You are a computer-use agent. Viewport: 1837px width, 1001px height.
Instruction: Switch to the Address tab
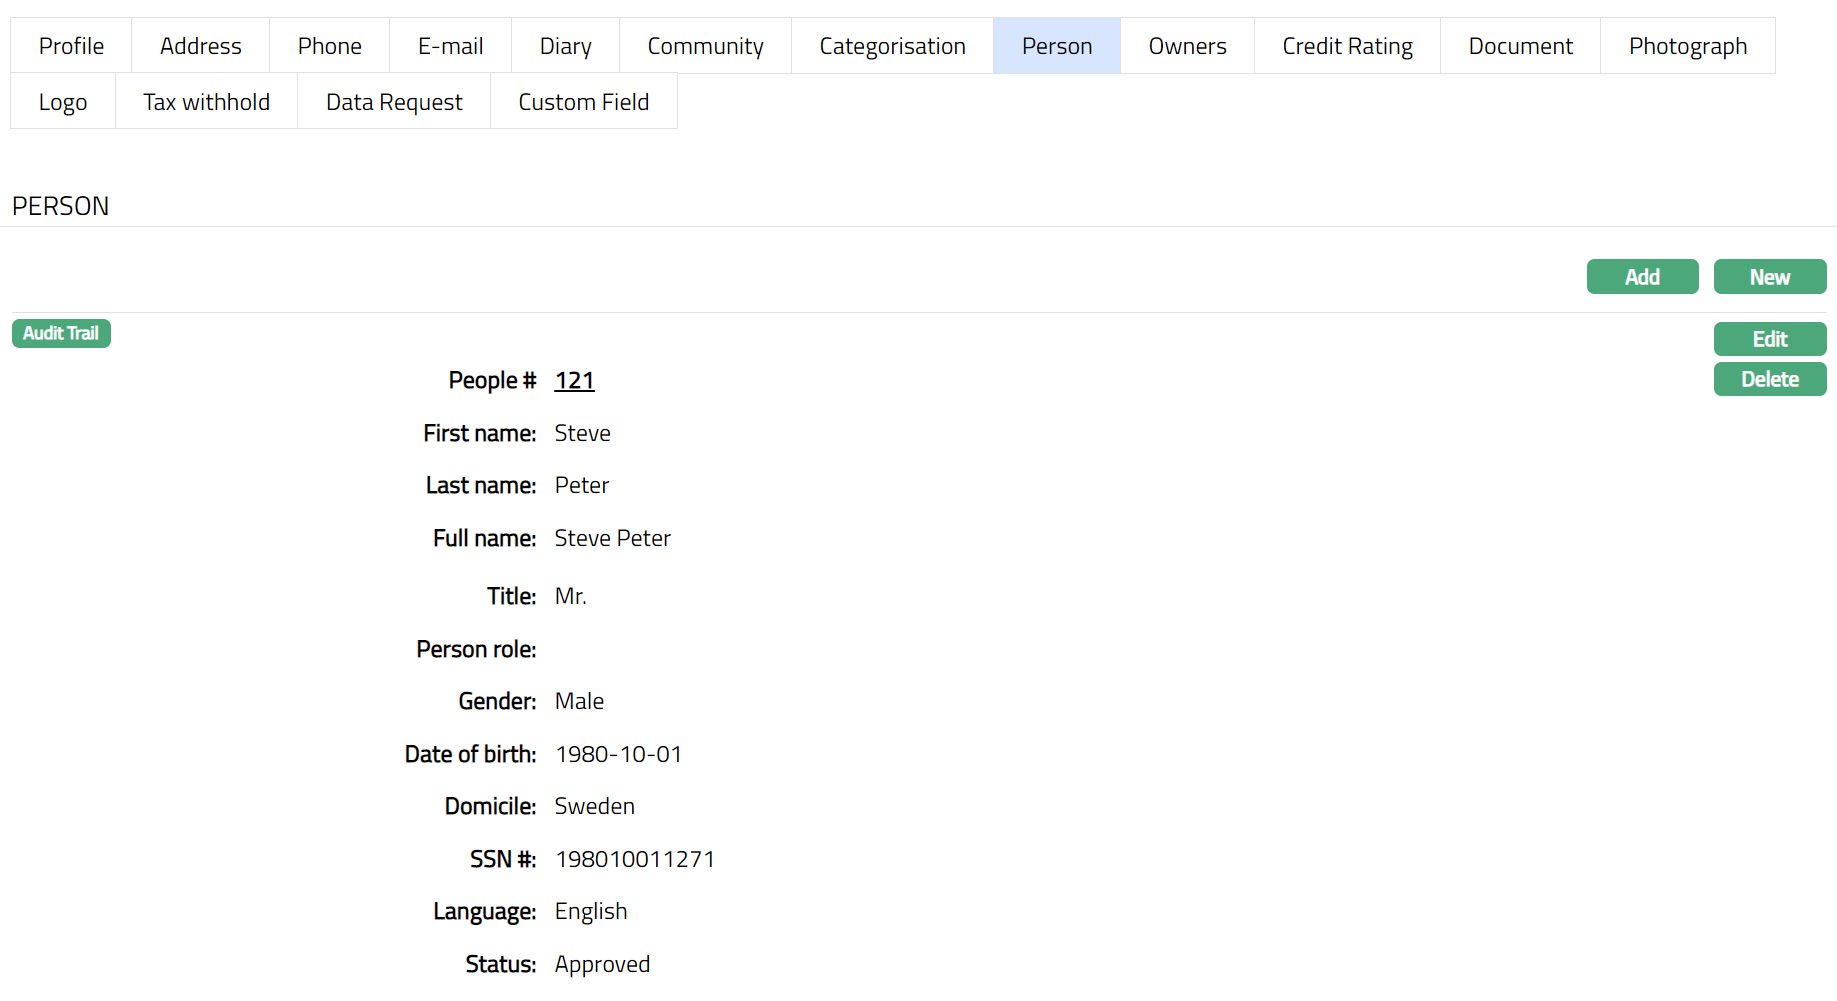pos(200,46)
